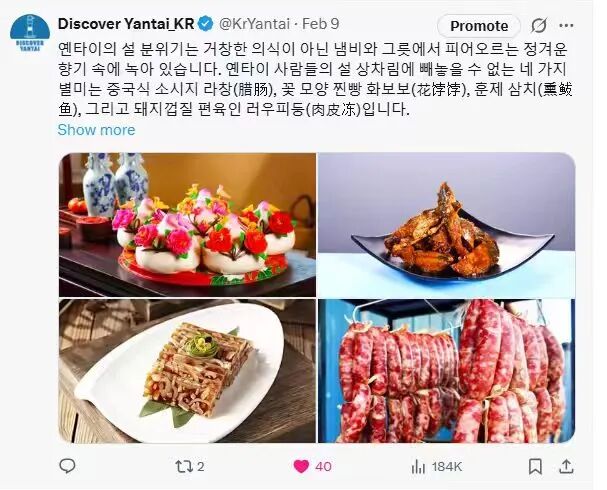Click the 184K views count
607x490 pixels.
coord(447,467)
